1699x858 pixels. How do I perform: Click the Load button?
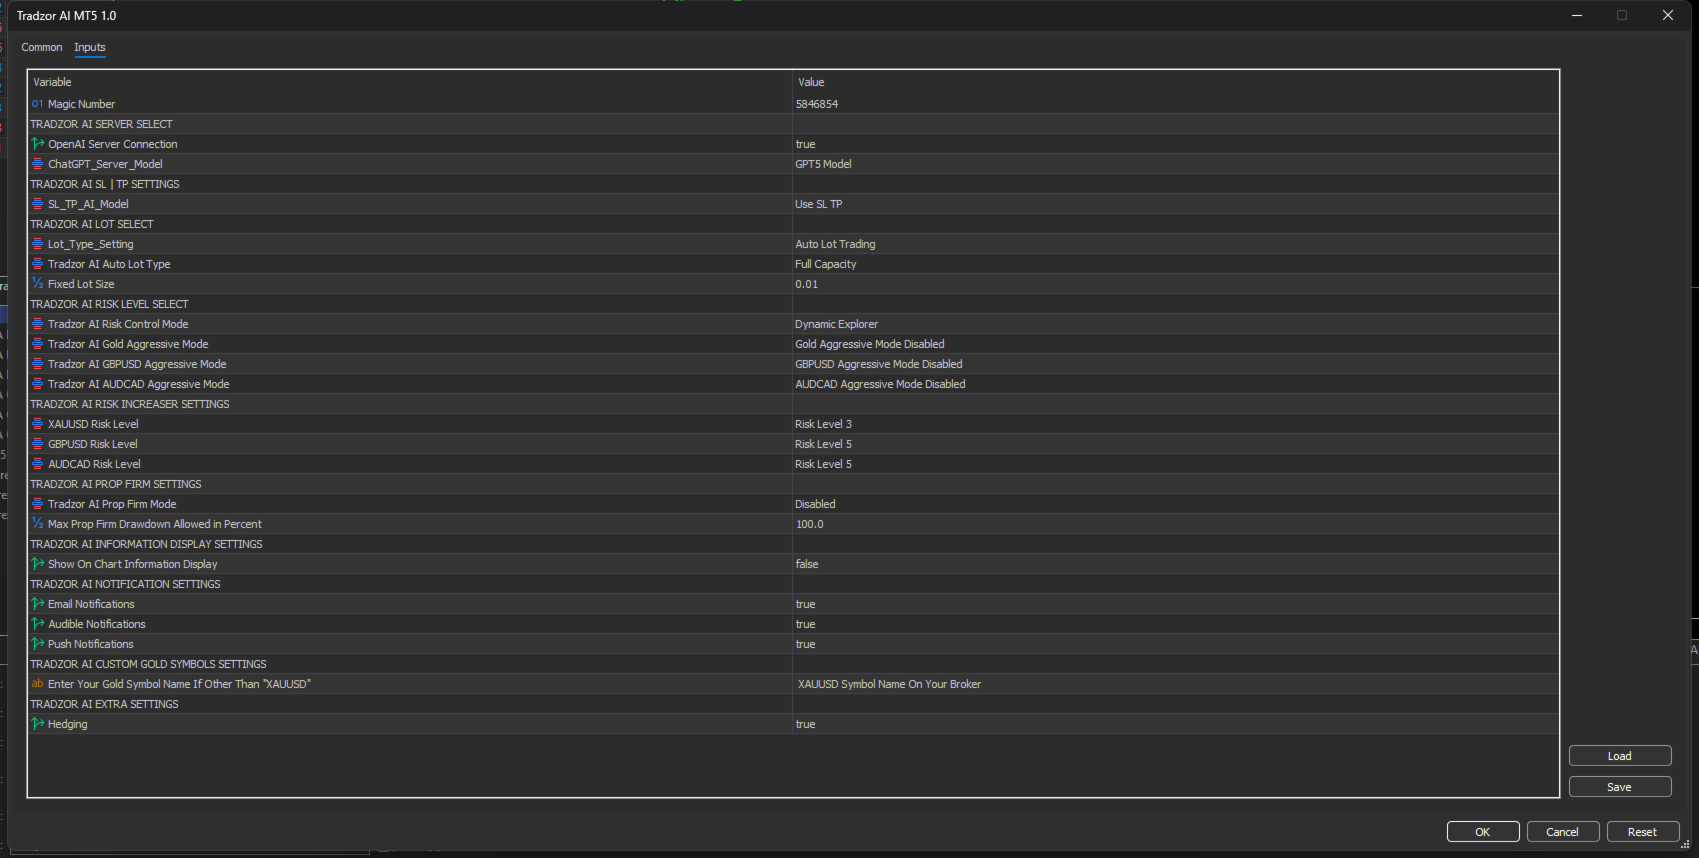coord(1620,756)
